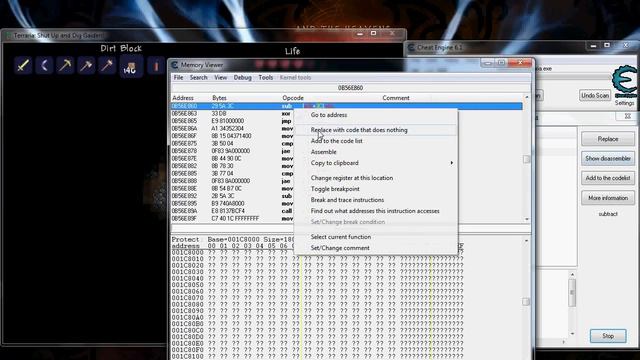Click the Comment column header

396,98
